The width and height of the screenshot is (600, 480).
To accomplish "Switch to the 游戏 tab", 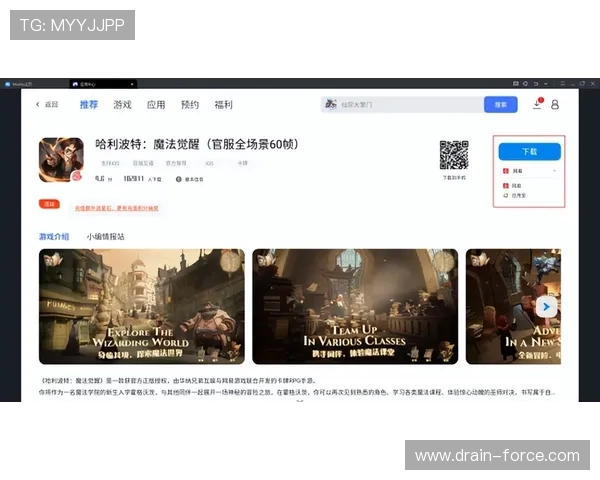I will (x=122, y=104).
